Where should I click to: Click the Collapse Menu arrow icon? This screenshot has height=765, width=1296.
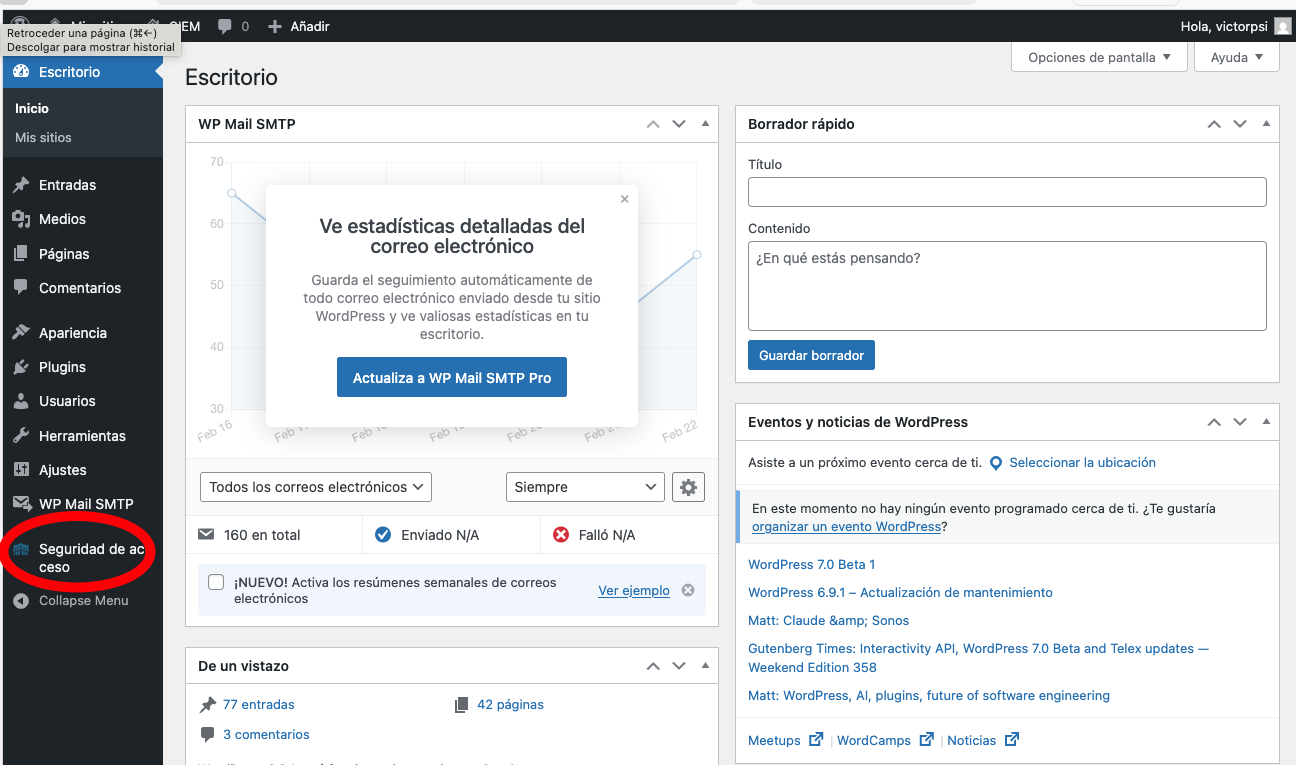[21, 601]
